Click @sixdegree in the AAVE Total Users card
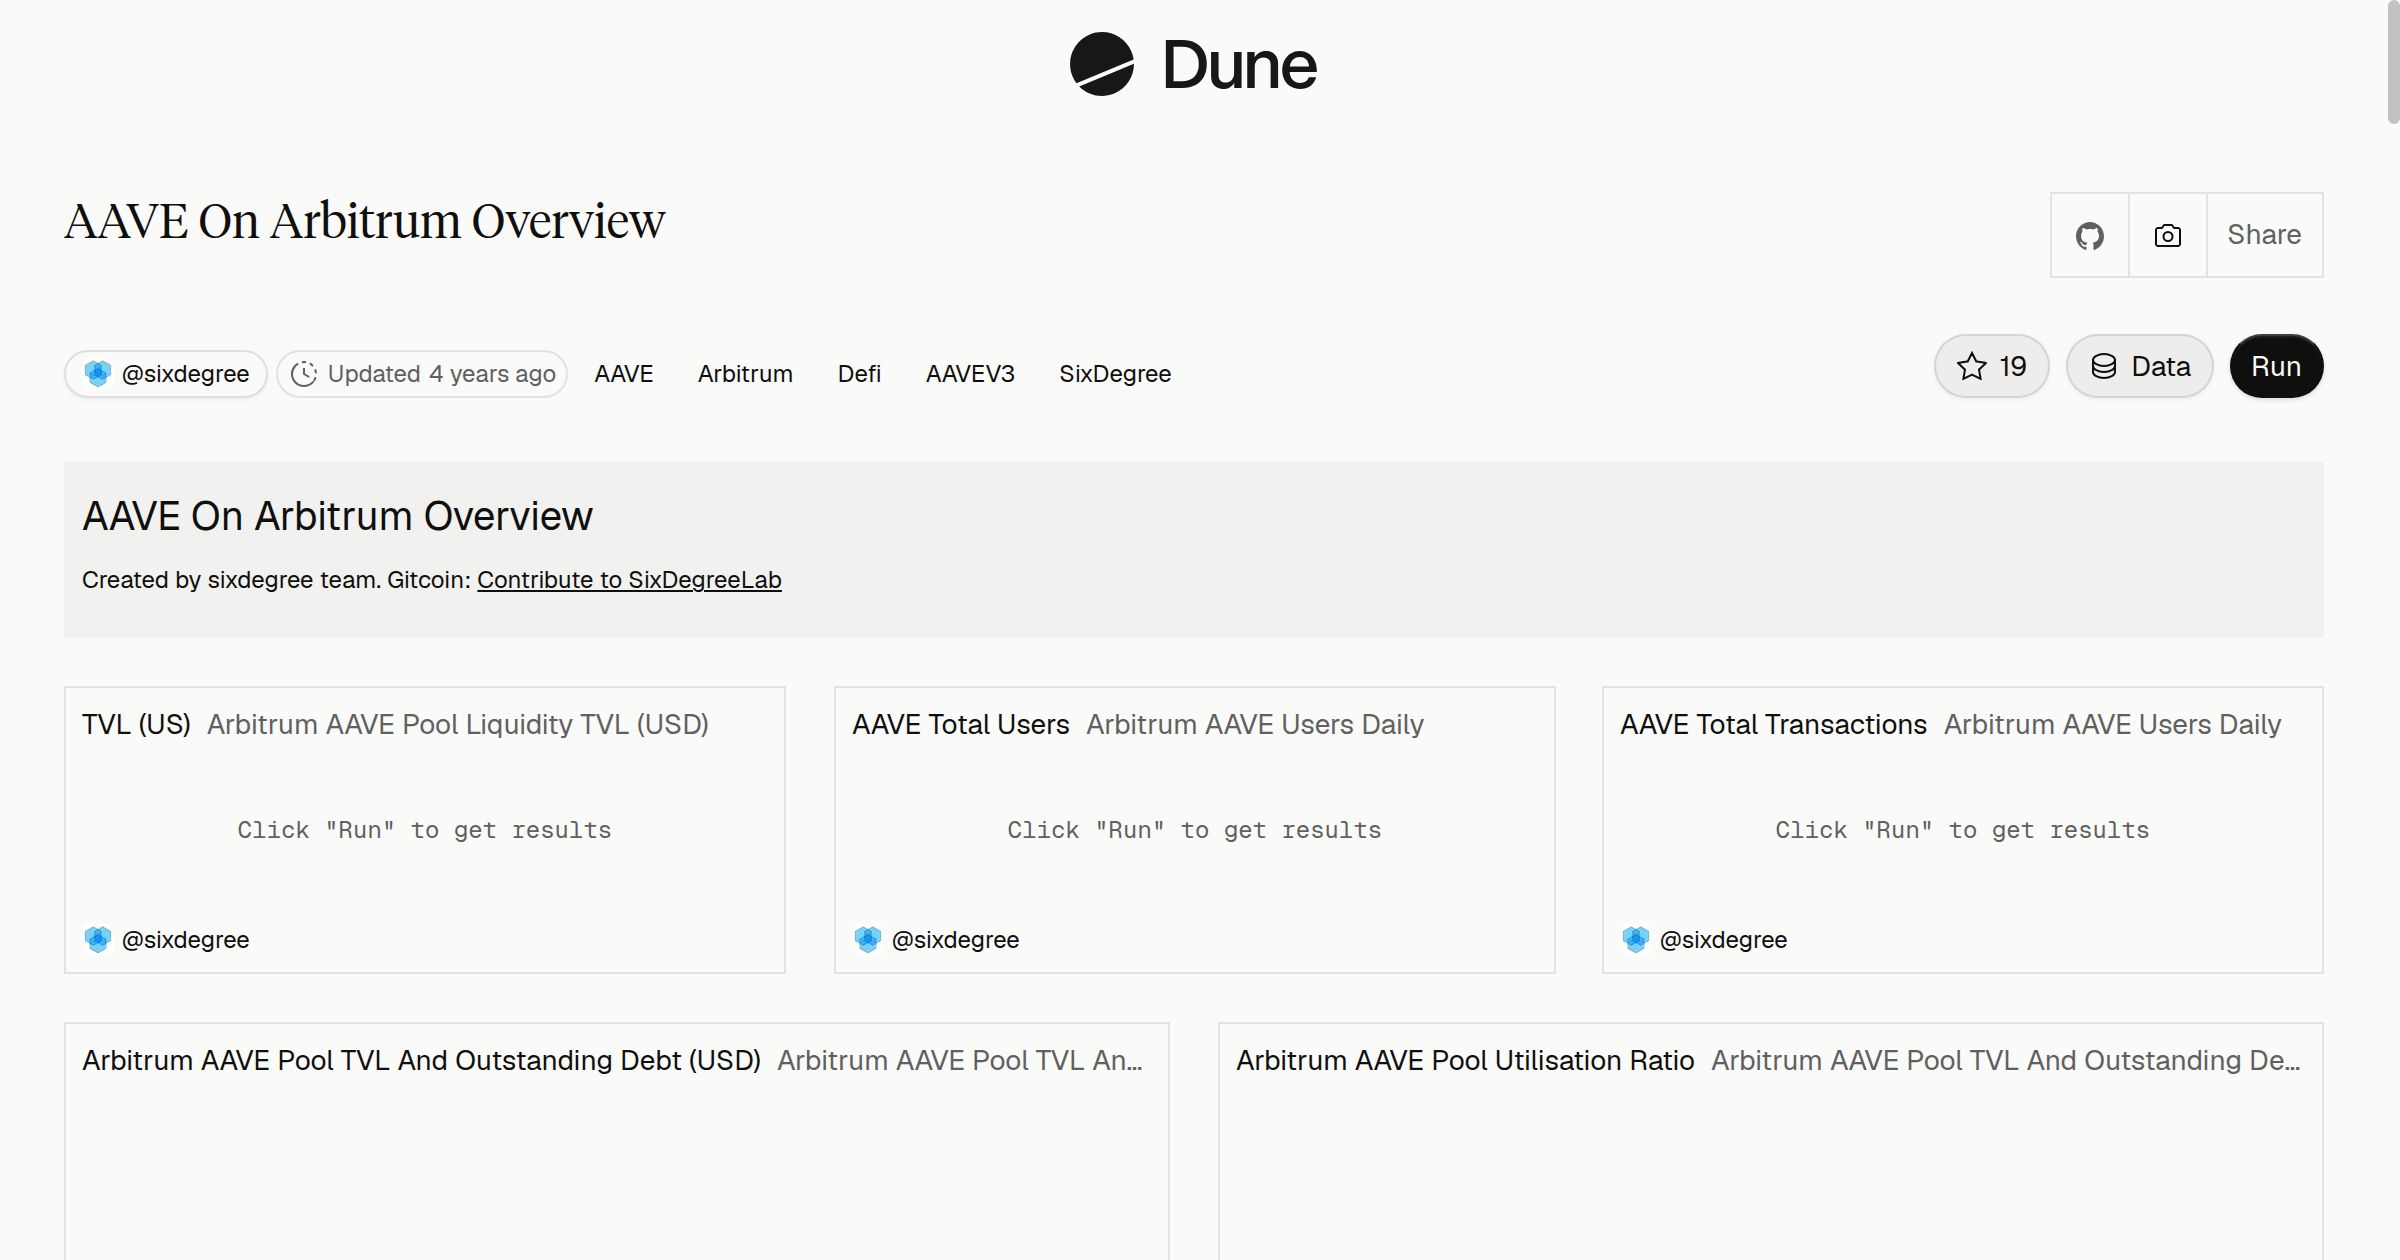The width and height of the screenshot is (2400, 1260). coord(955,940)
